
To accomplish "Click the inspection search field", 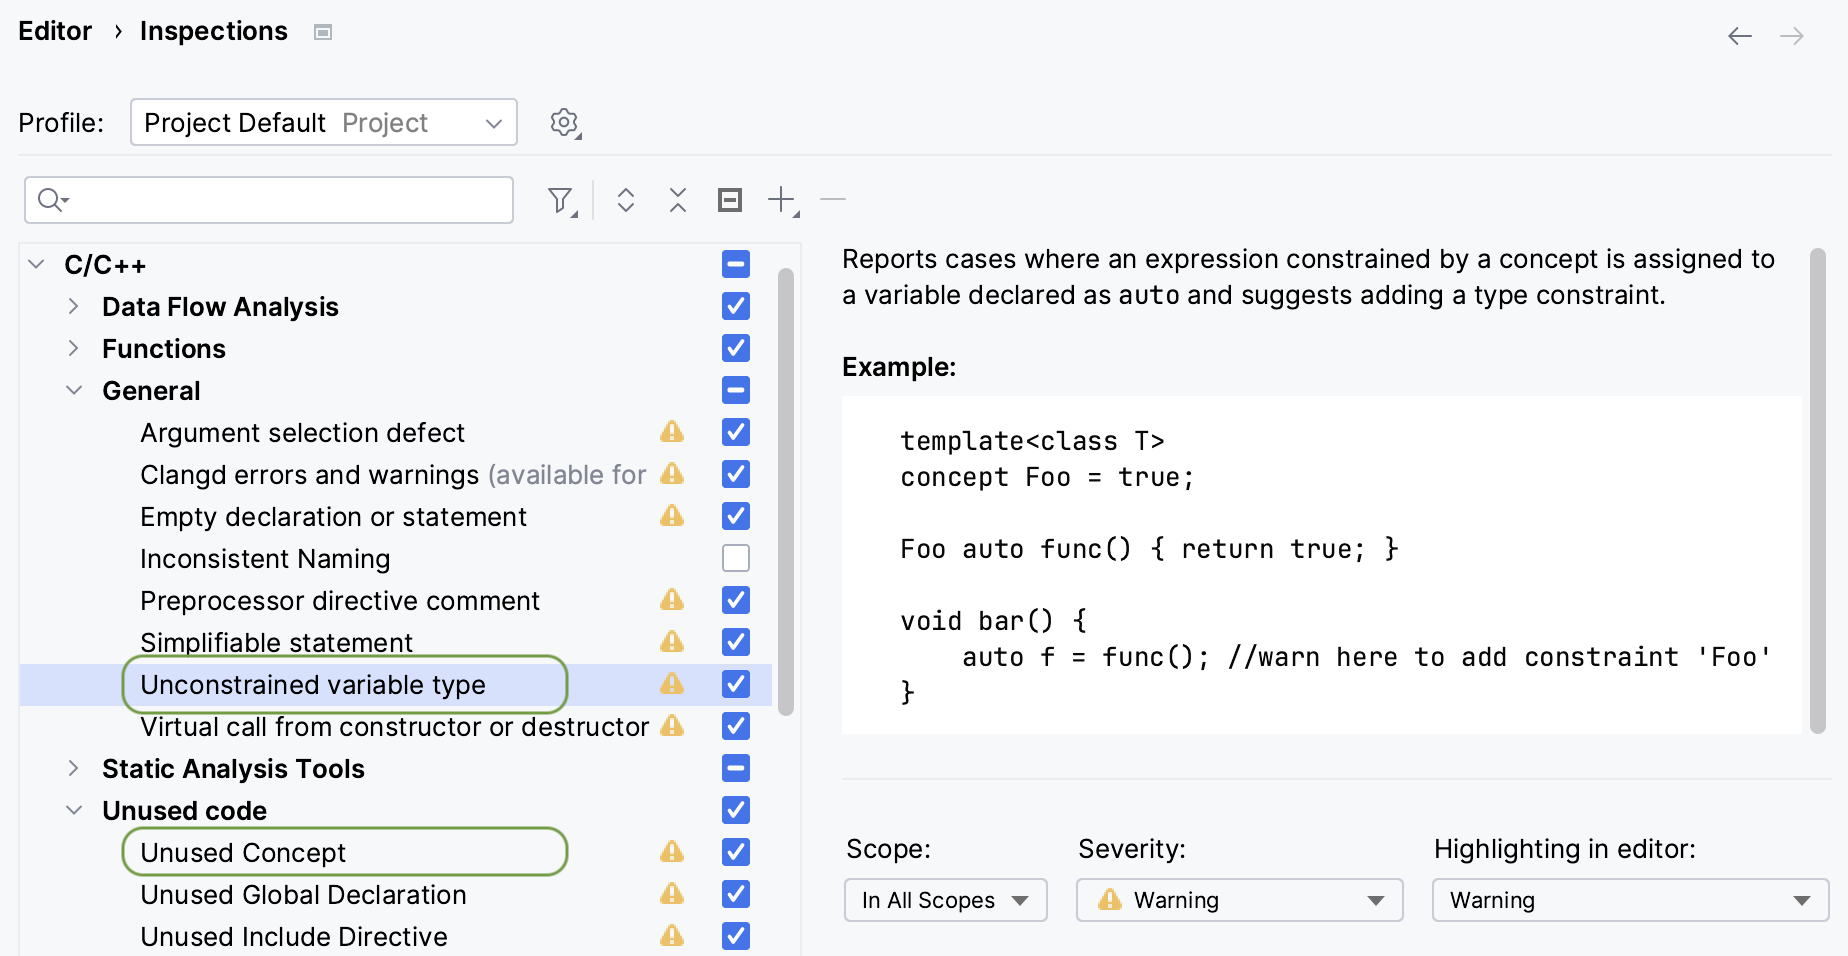I will pyautogui.click(x=280, y=201).
